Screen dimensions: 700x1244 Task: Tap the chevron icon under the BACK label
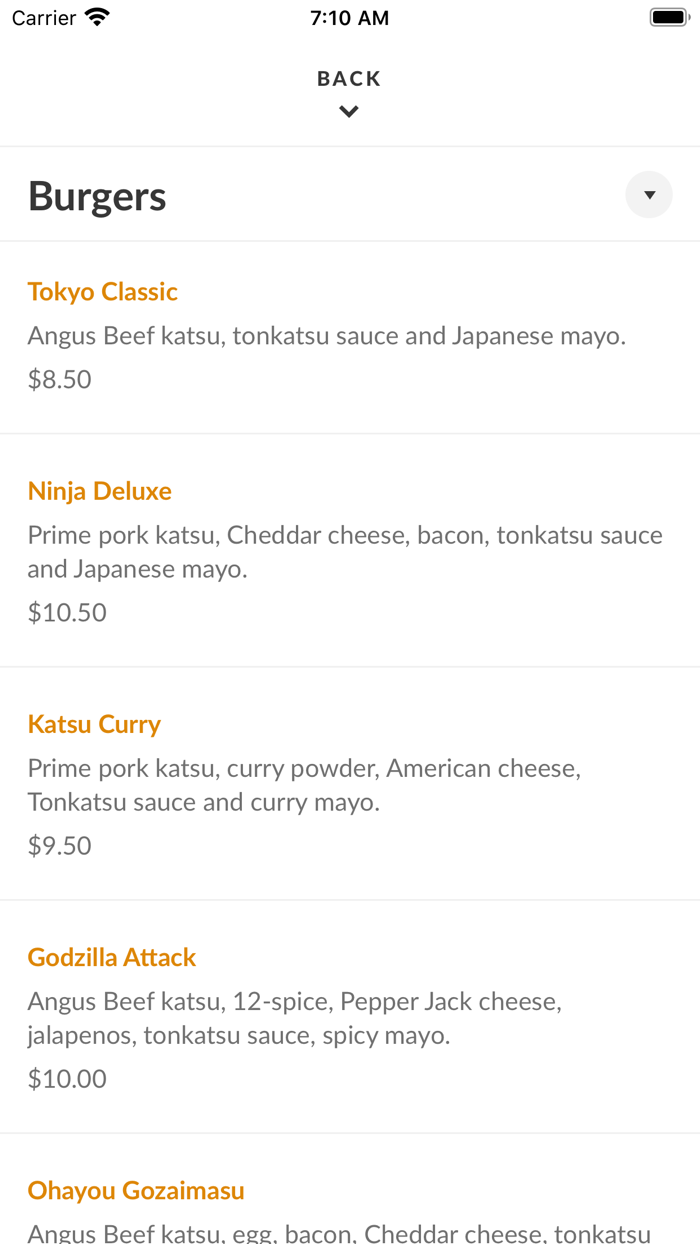pos(348,111)
